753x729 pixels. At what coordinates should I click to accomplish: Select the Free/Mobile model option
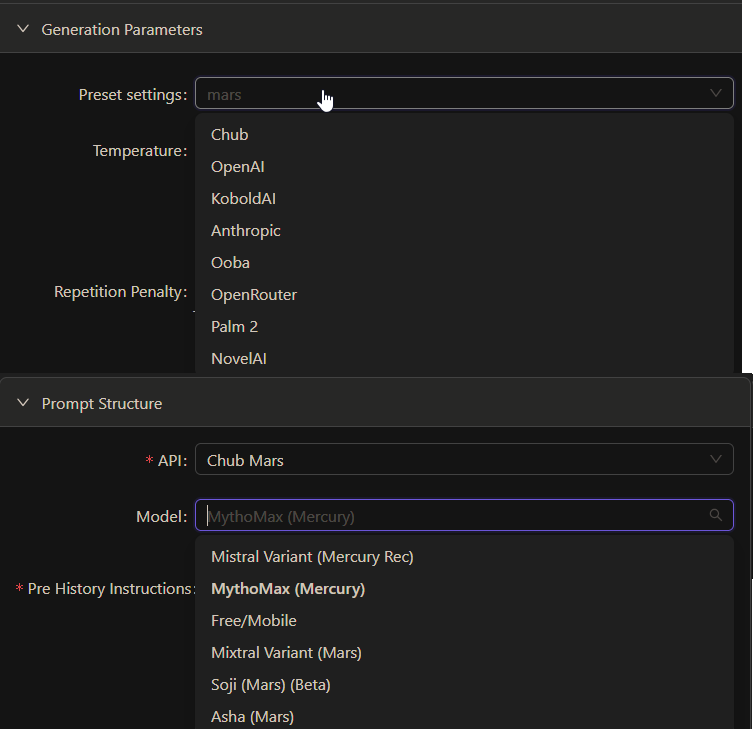click(254, 621)
